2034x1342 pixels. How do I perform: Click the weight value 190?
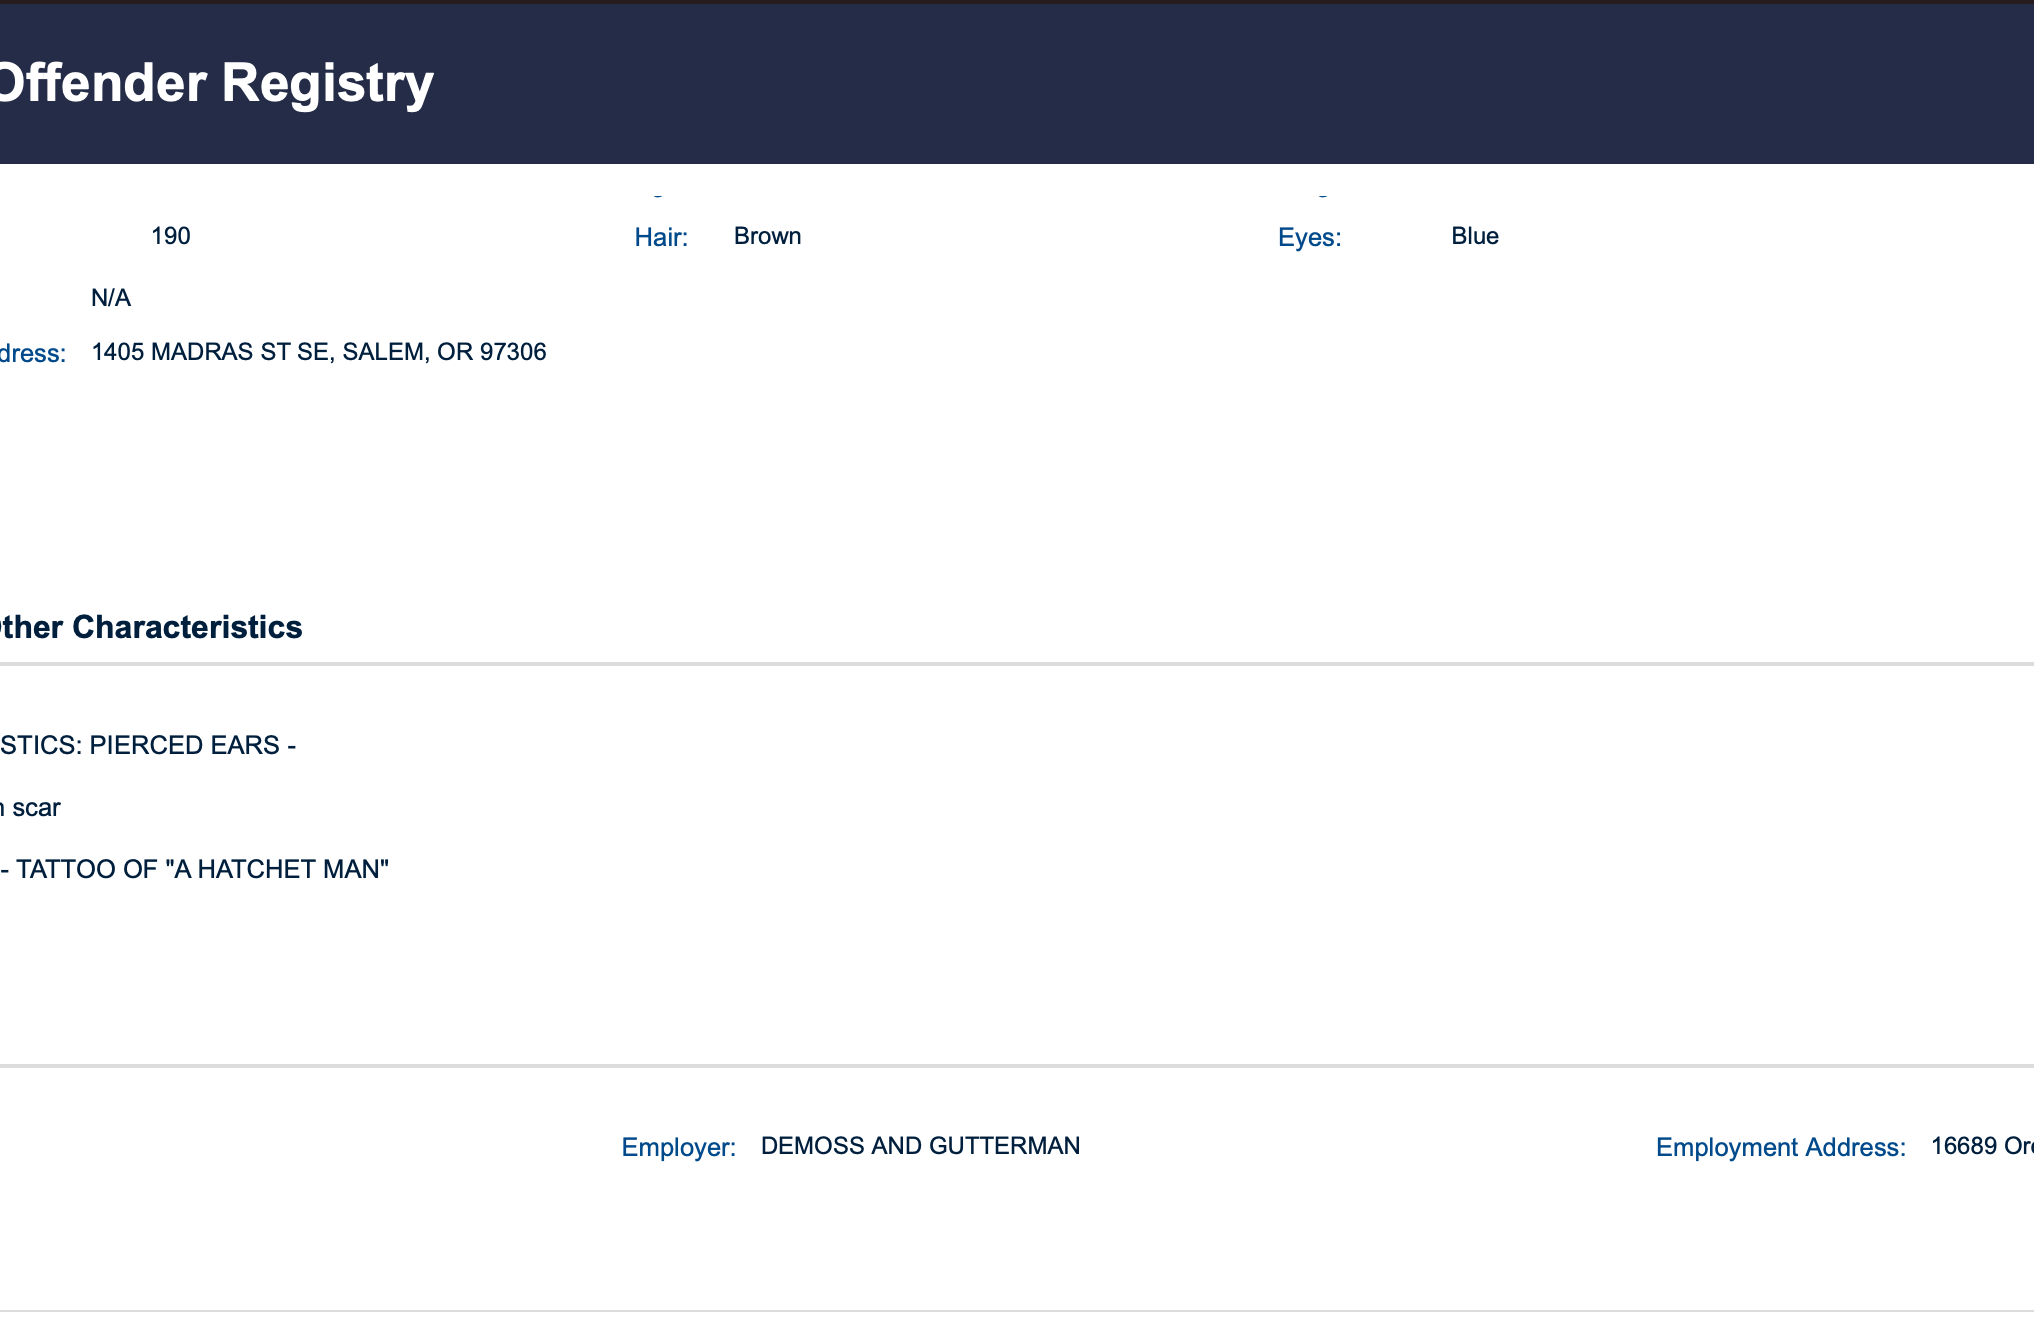tap(170, 236)
